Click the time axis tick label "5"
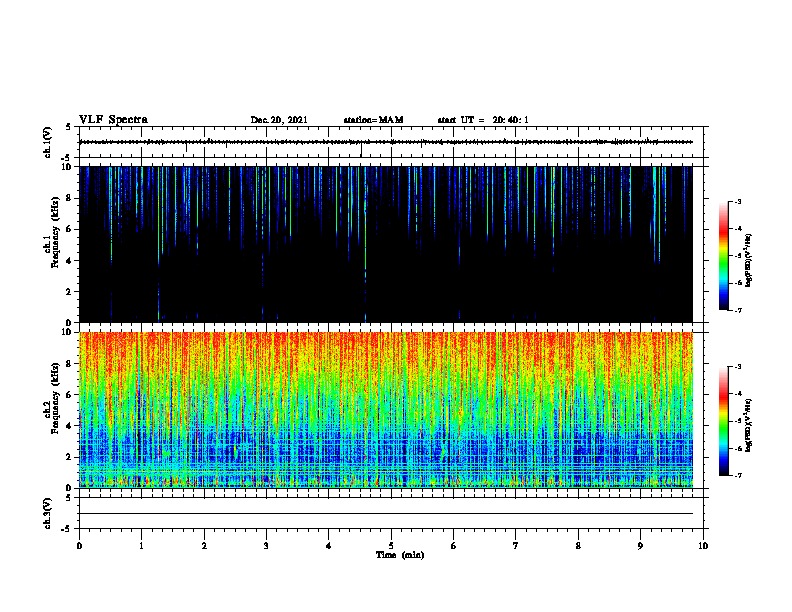Viewport: 792px width, 612px height. click(391, 546)
